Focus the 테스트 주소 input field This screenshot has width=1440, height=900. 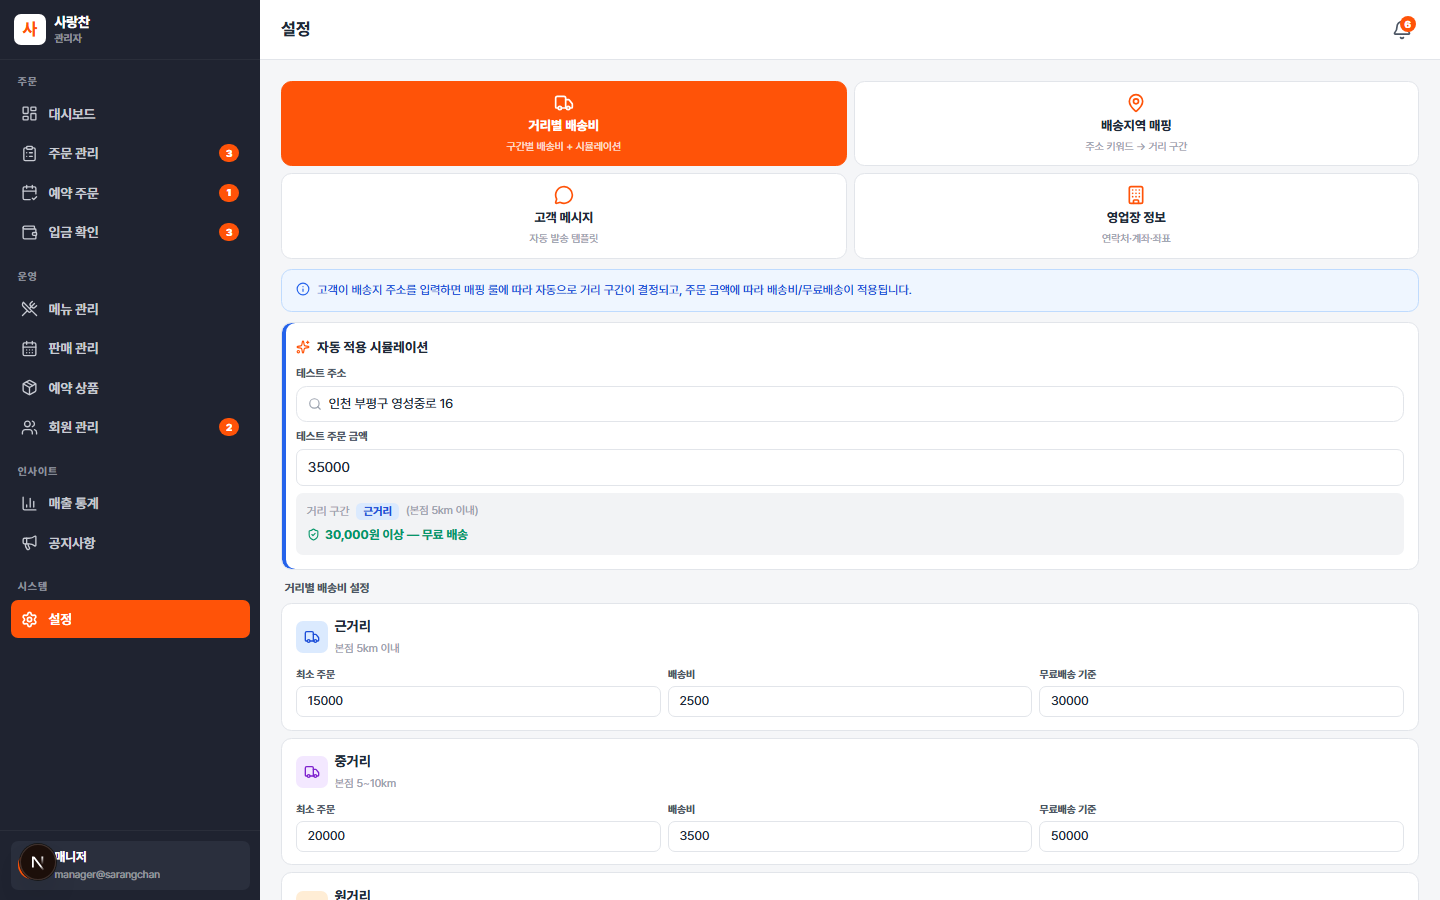(850, 404)
